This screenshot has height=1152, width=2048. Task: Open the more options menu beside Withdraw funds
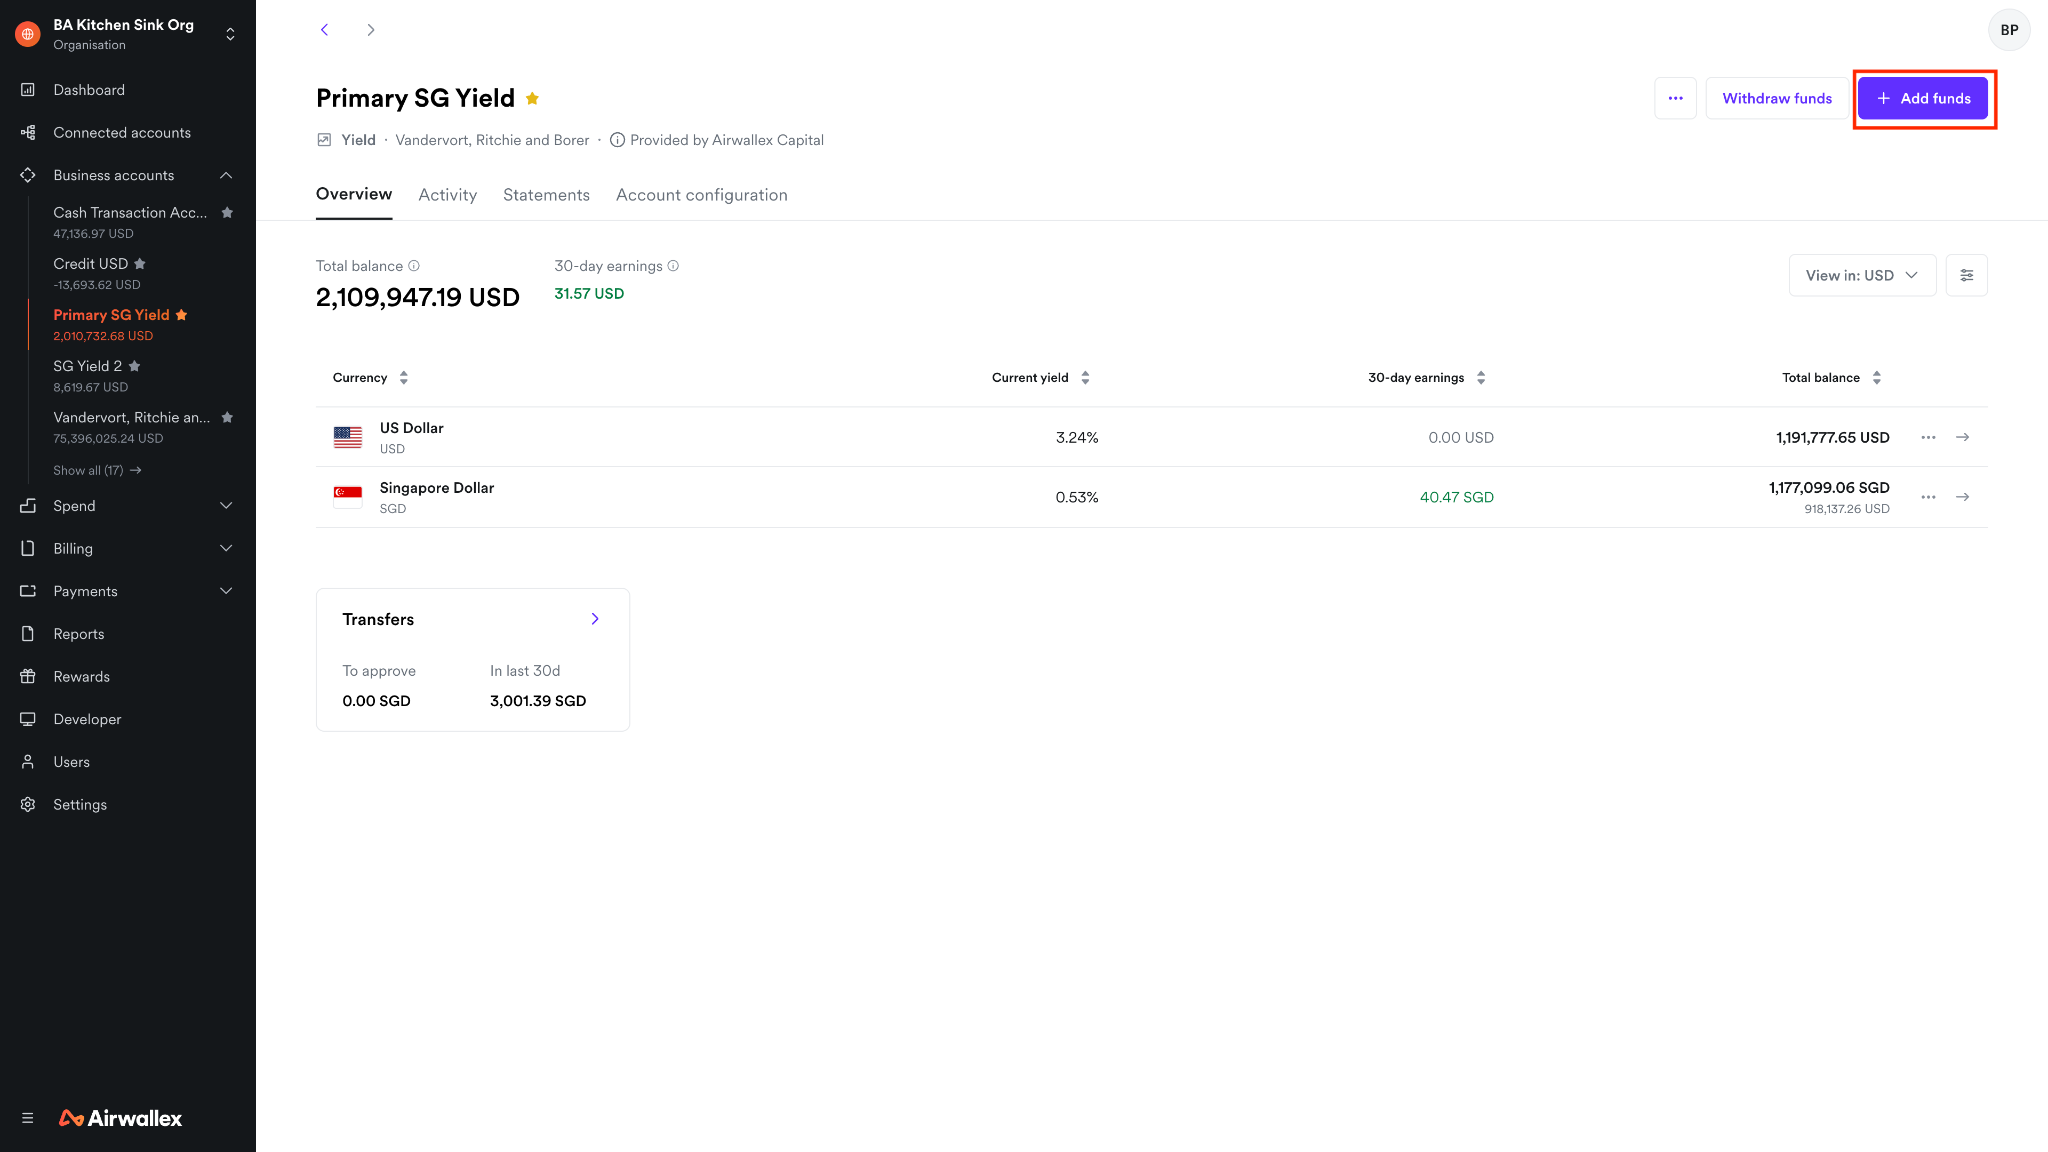[1675, 98]
